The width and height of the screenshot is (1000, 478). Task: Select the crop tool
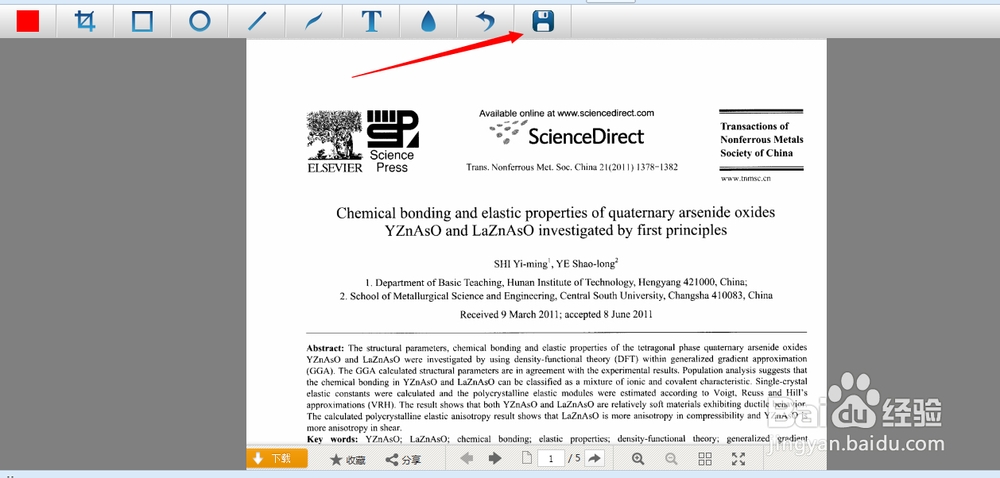coord(85,21)
